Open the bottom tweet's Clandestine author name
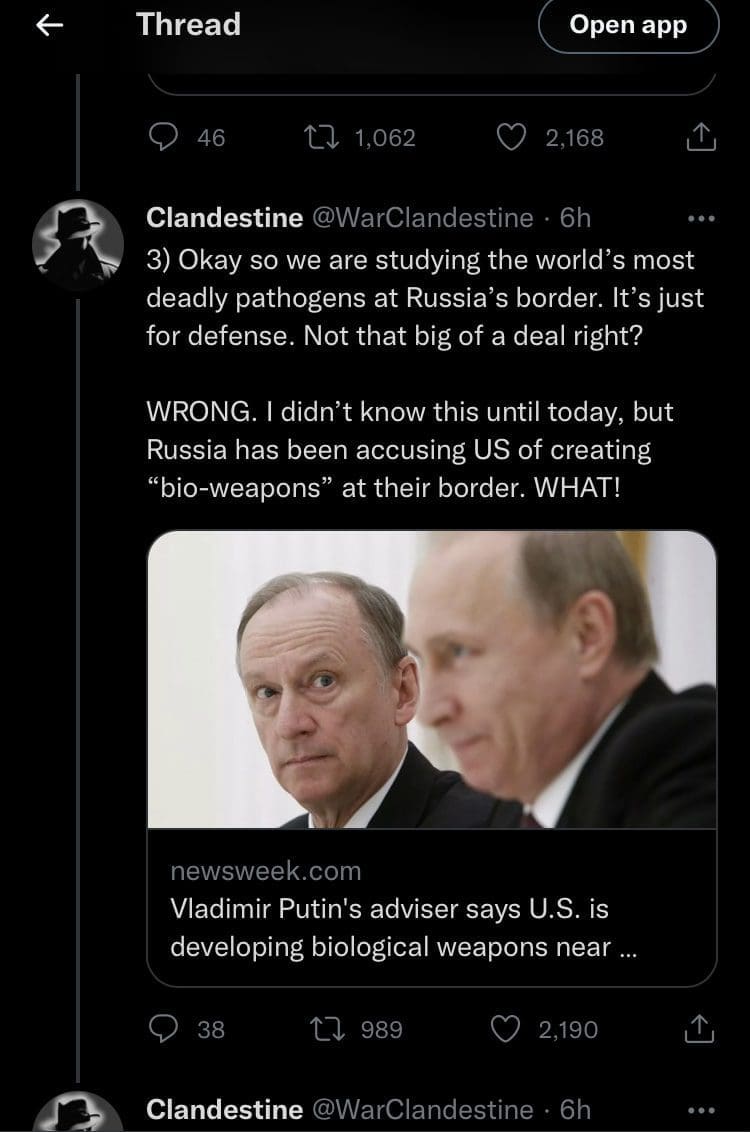Screen dimensions: 750x1132 coord(224,1110)
